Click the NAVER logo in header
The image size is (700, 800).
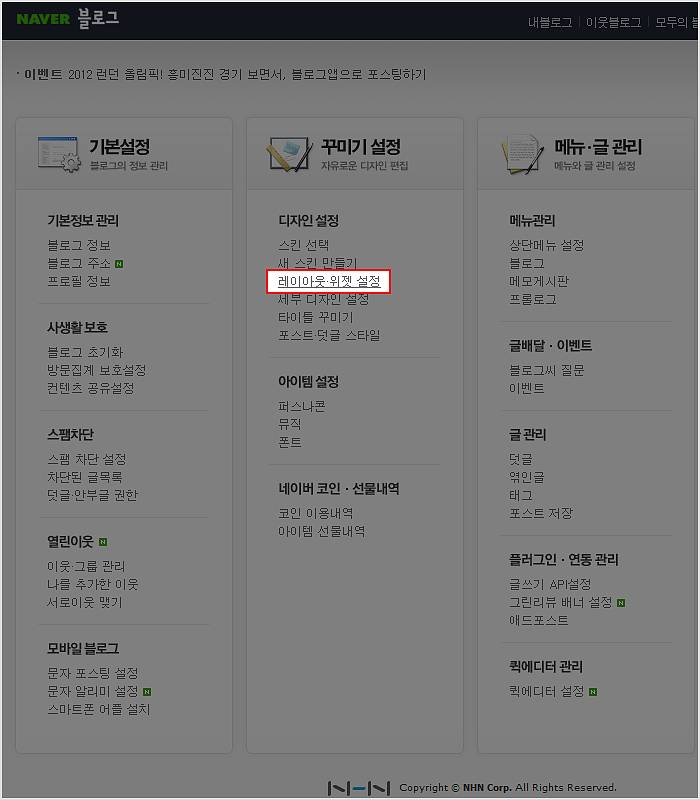coord(43,19)
